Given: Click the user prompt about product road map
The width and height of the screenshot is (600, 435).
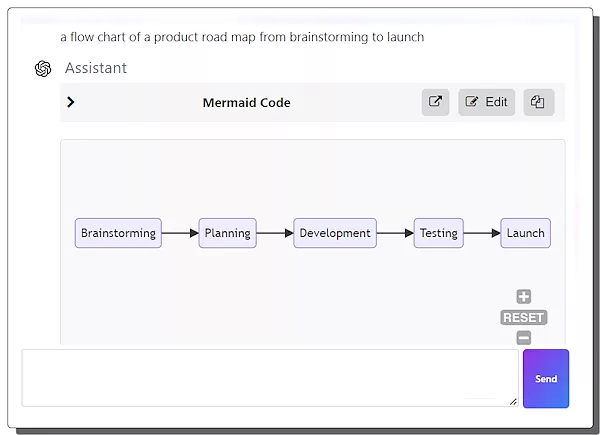Looking at the screenshot, I should 242,37.
